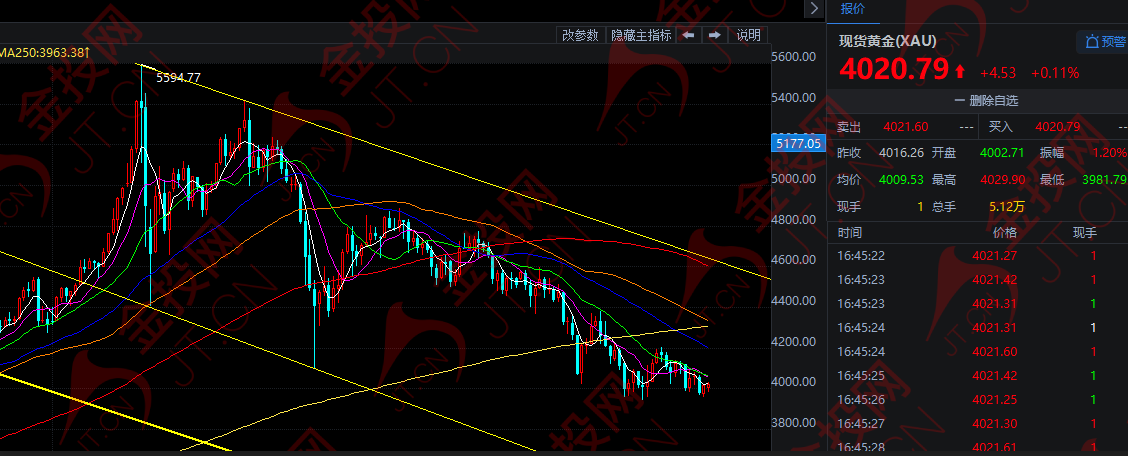Screen dimensions: 1128x456
Task: Click the 开盘 value 4002.71
Action: click(x=1001, y=152)
